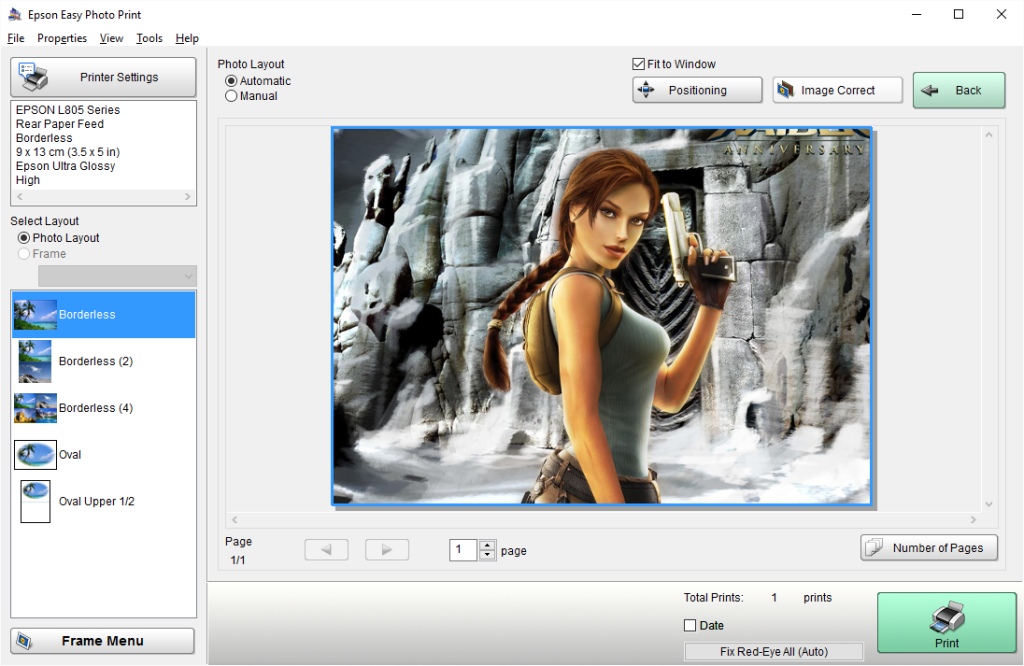Open the Image Correct tool
The width and height of the screenshot is (1024, 666).
(x=837, y=90)
